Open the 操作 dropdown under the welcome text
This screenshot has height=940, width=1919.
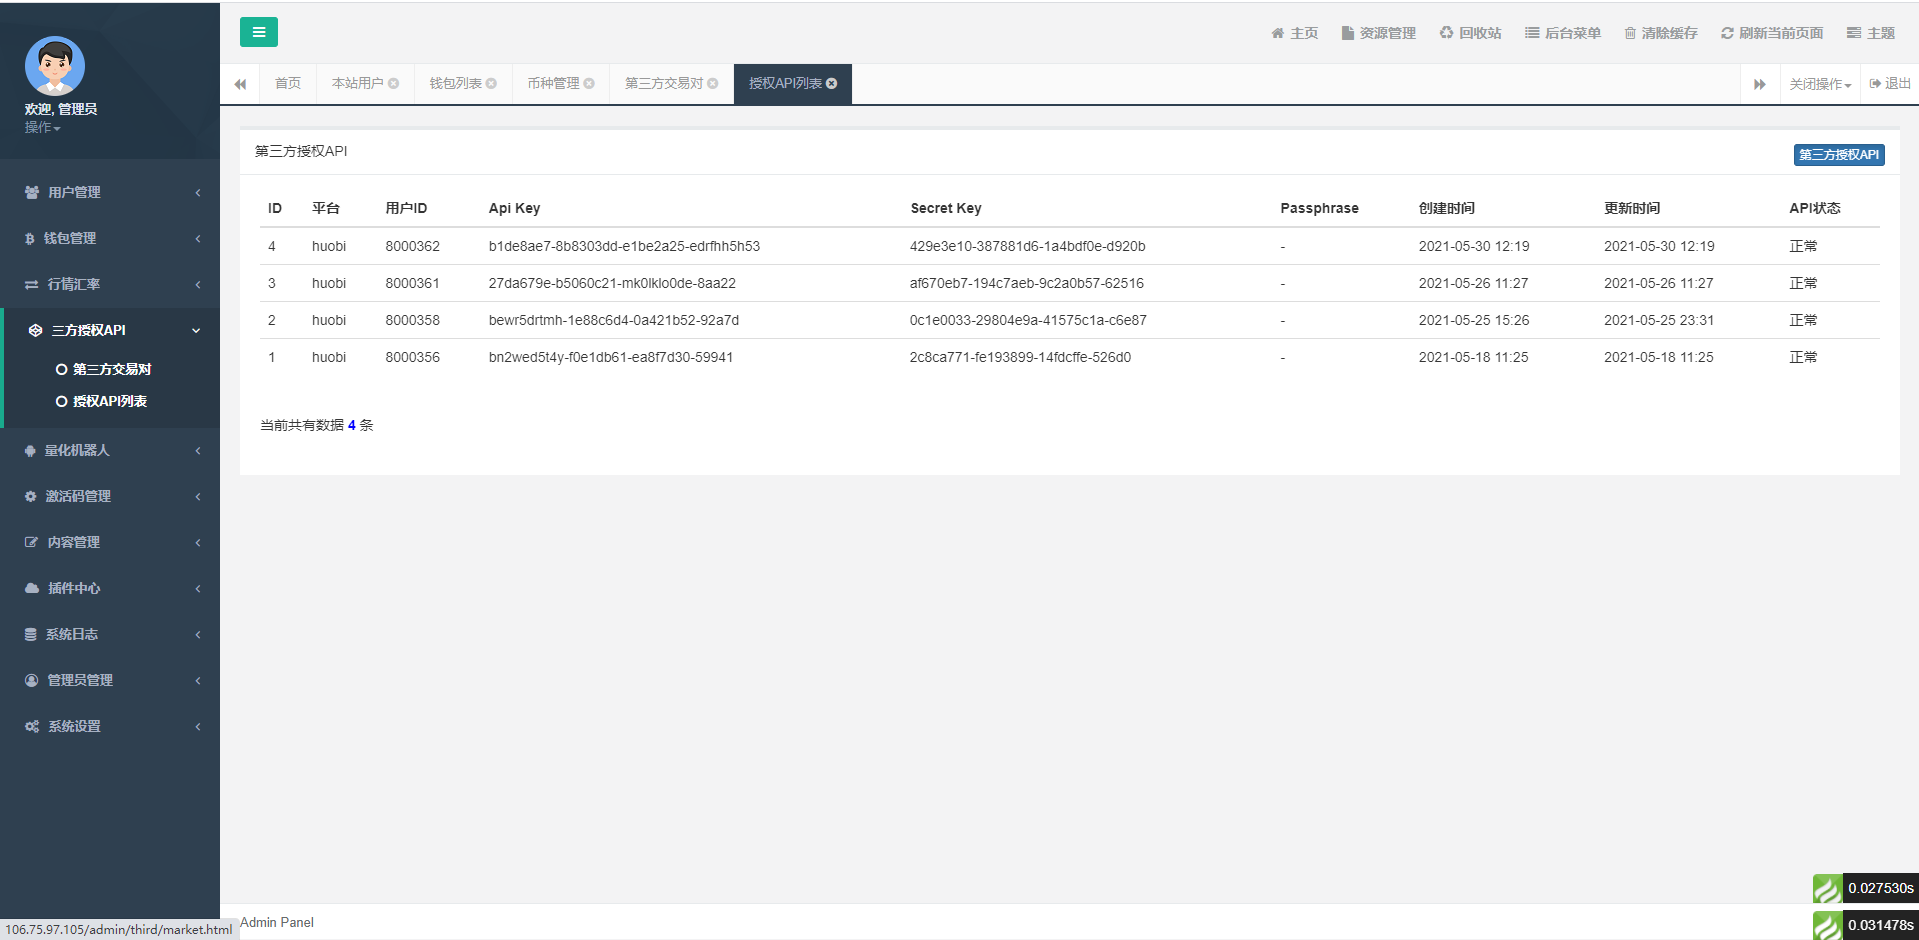point(42,128)
